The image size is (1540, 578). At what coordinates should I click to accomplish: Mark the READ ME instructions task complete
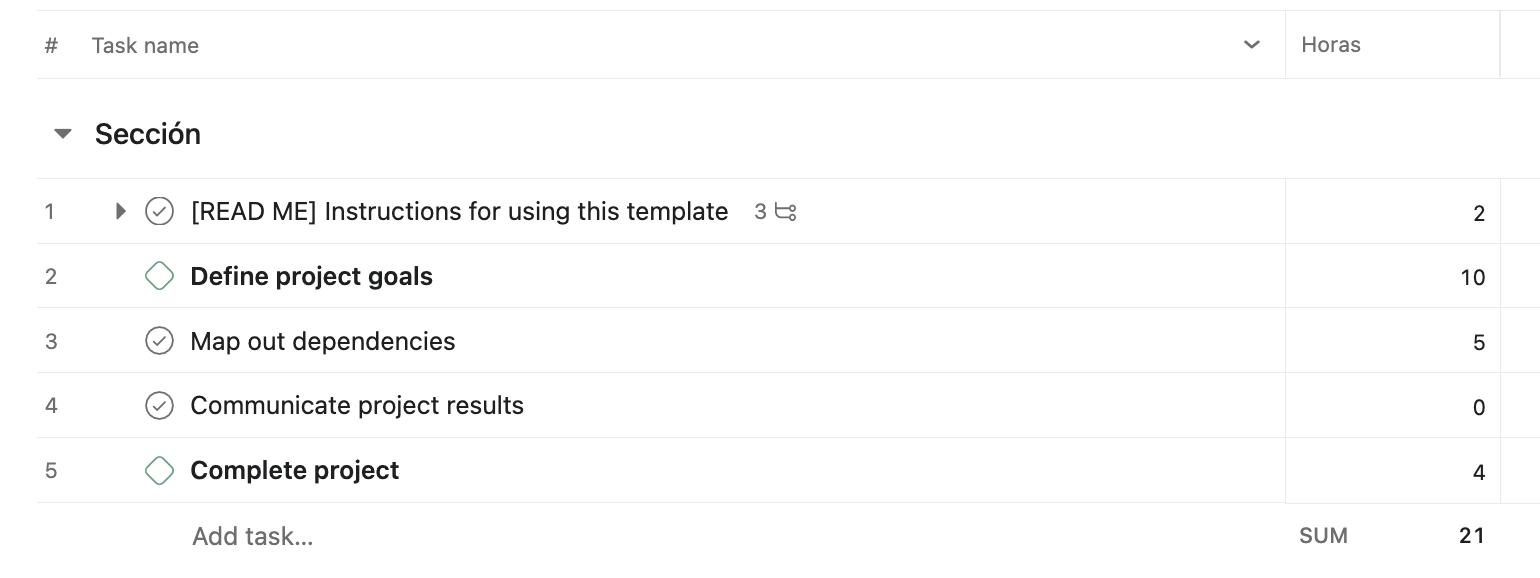[x=159, y=212]
